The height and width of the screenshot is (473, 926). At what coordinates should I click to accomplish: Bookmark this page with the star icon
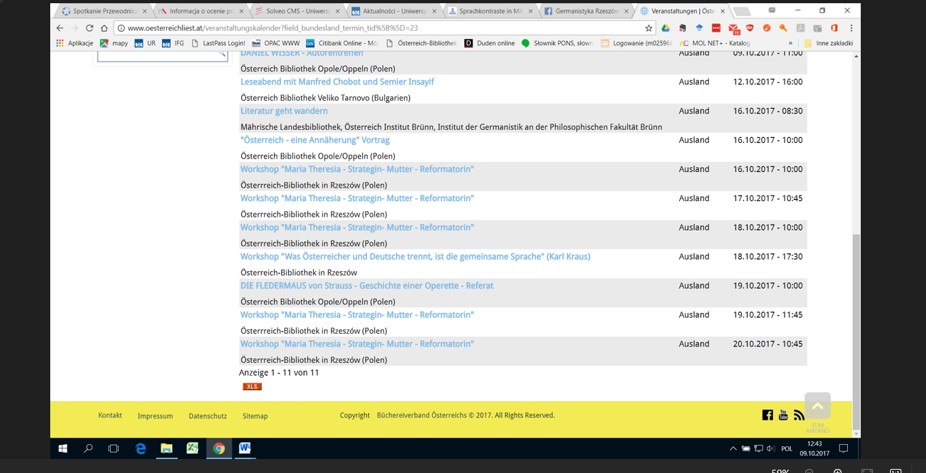(648, 28)
